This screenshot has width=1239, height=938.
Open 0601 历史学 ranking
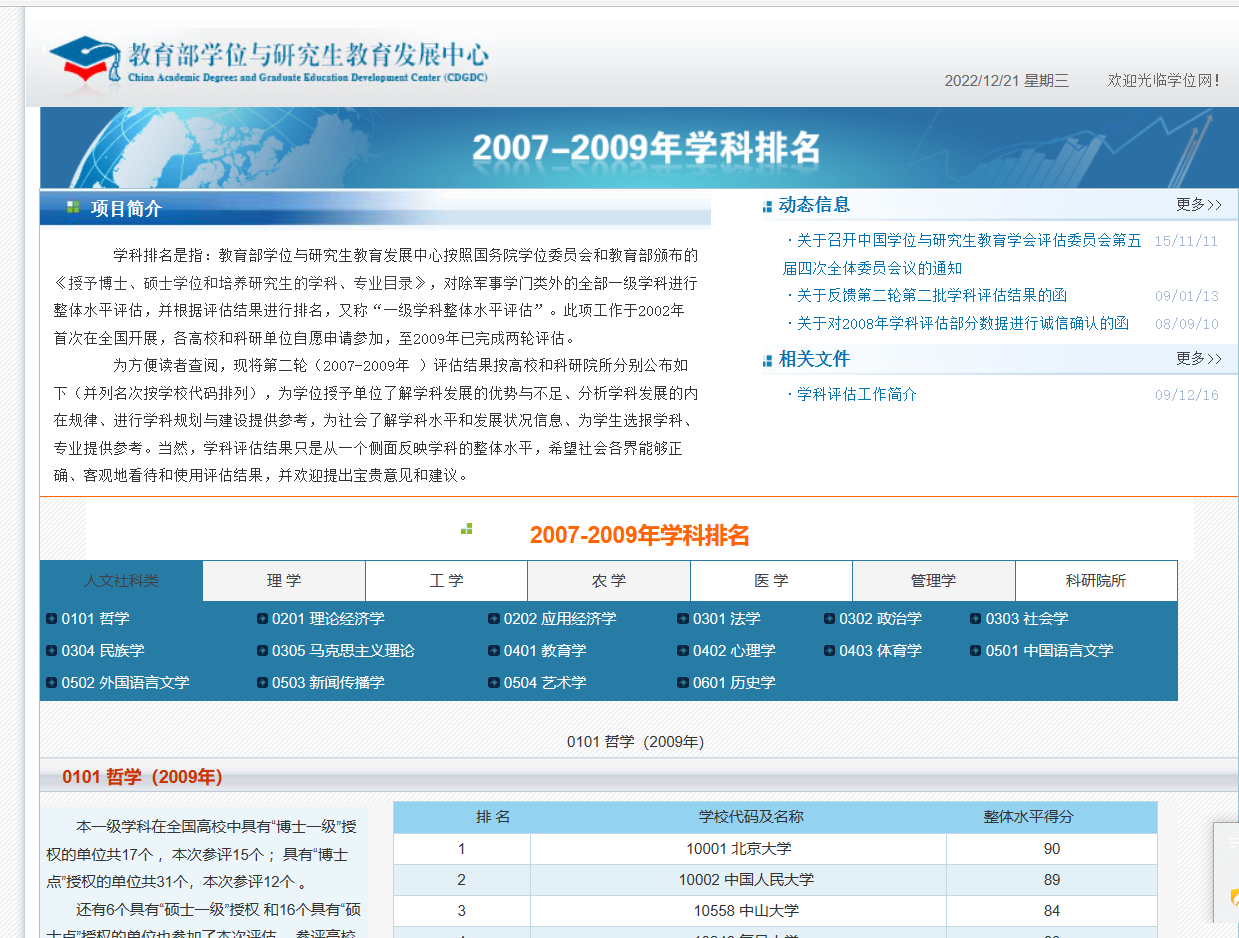tap(734, 683)
